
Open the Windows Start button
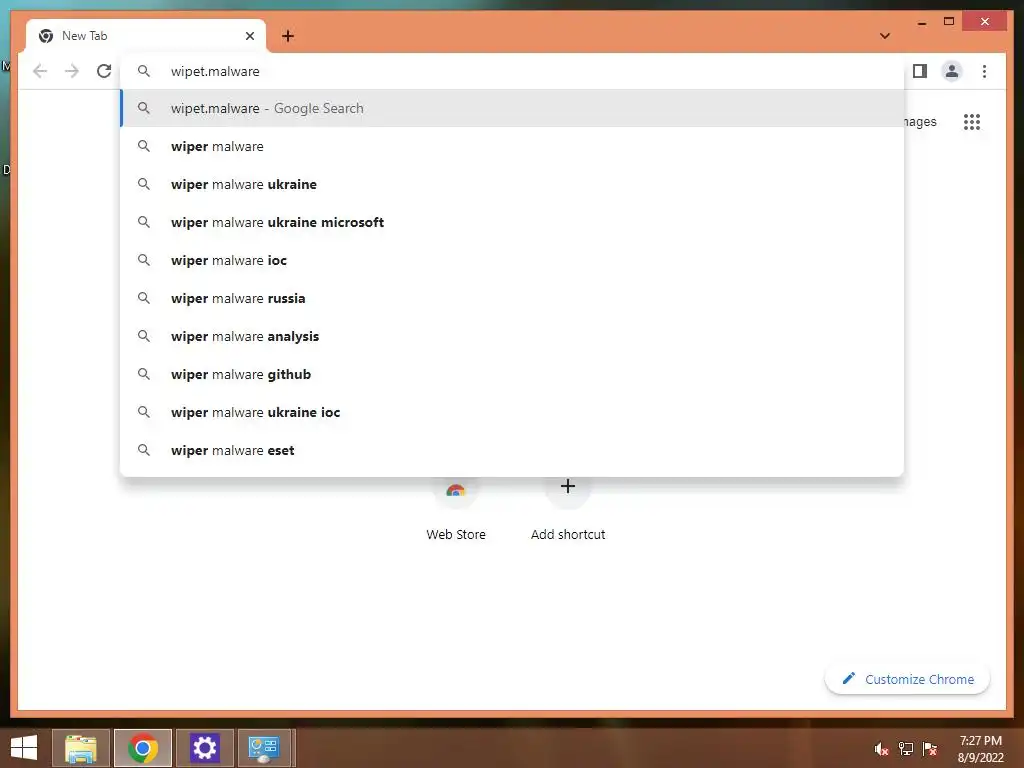point(24,748)
